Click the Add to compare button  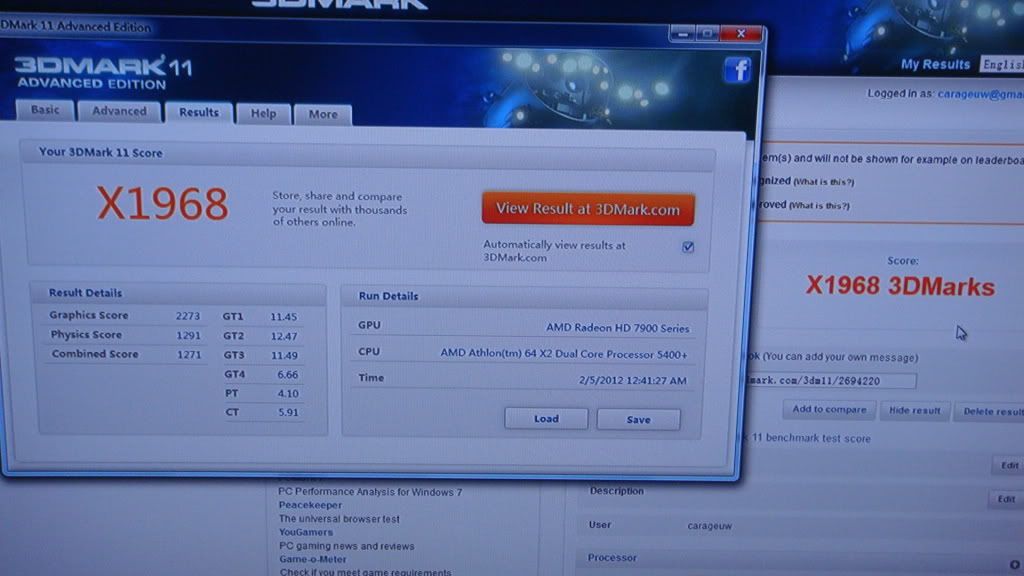(x=829, y=409)
